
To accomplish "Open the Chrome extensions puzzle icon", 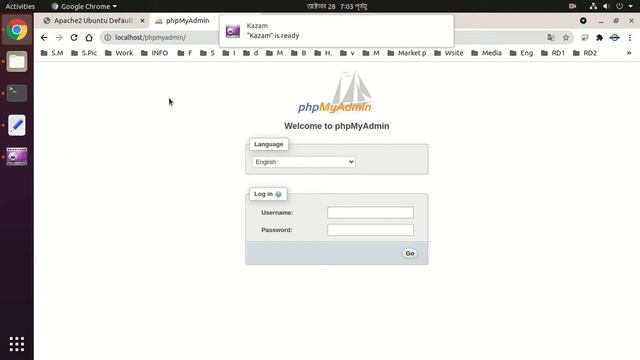I will 599,38.
